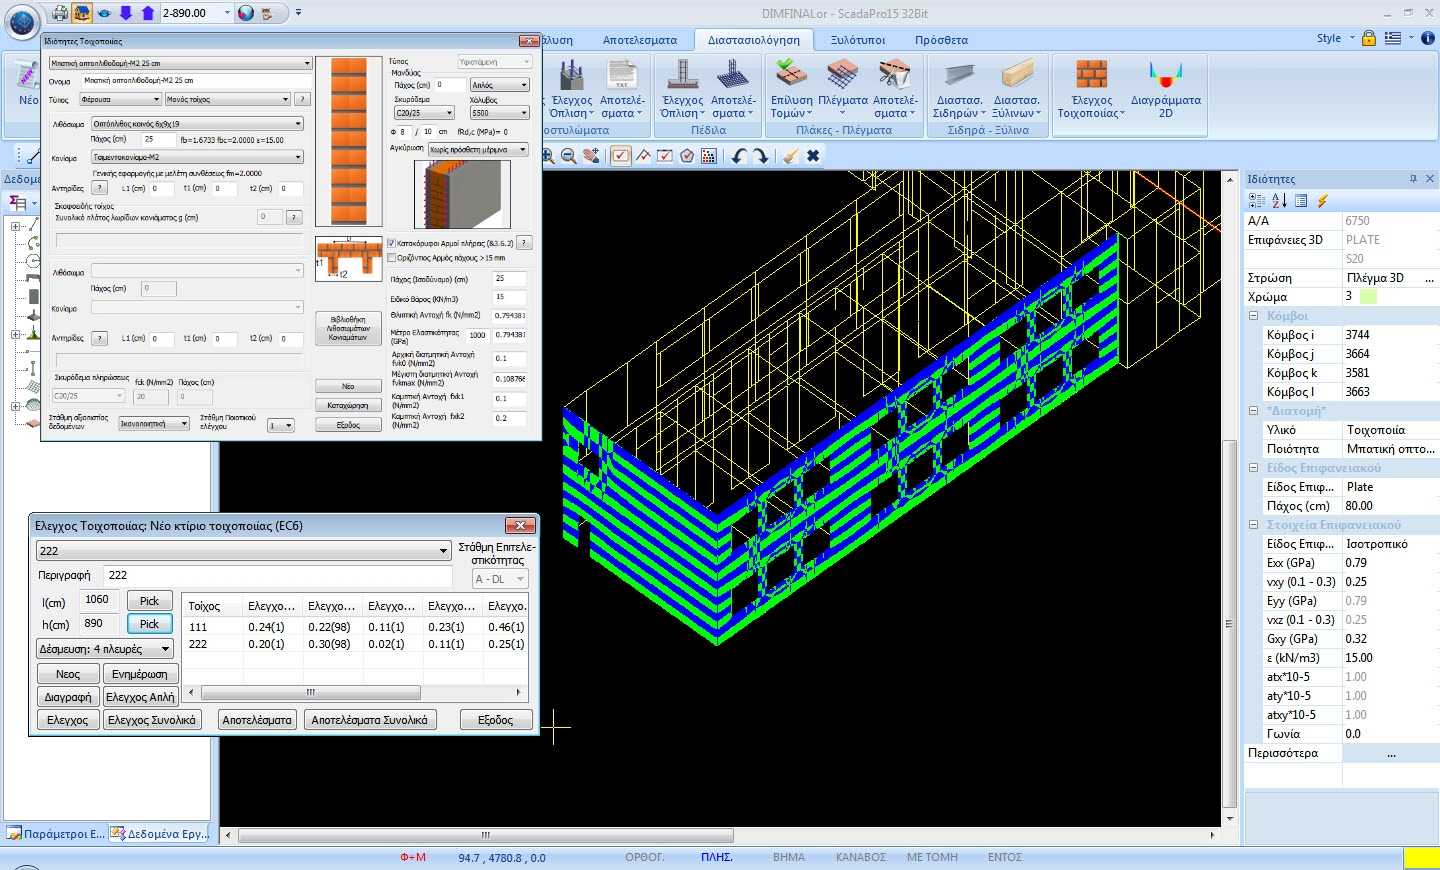Collapse the Κόμβοι properties group

(1254, 316)
